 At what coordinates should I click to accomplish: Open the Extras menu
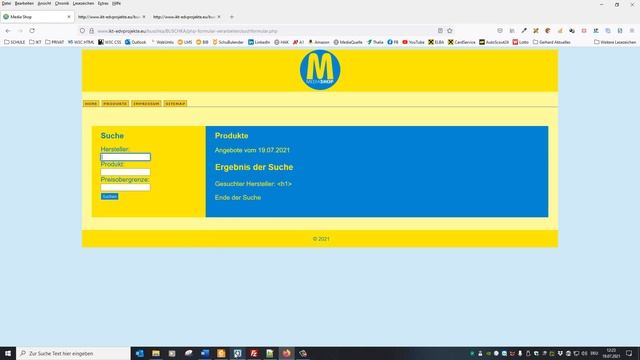tap(103, 3)
